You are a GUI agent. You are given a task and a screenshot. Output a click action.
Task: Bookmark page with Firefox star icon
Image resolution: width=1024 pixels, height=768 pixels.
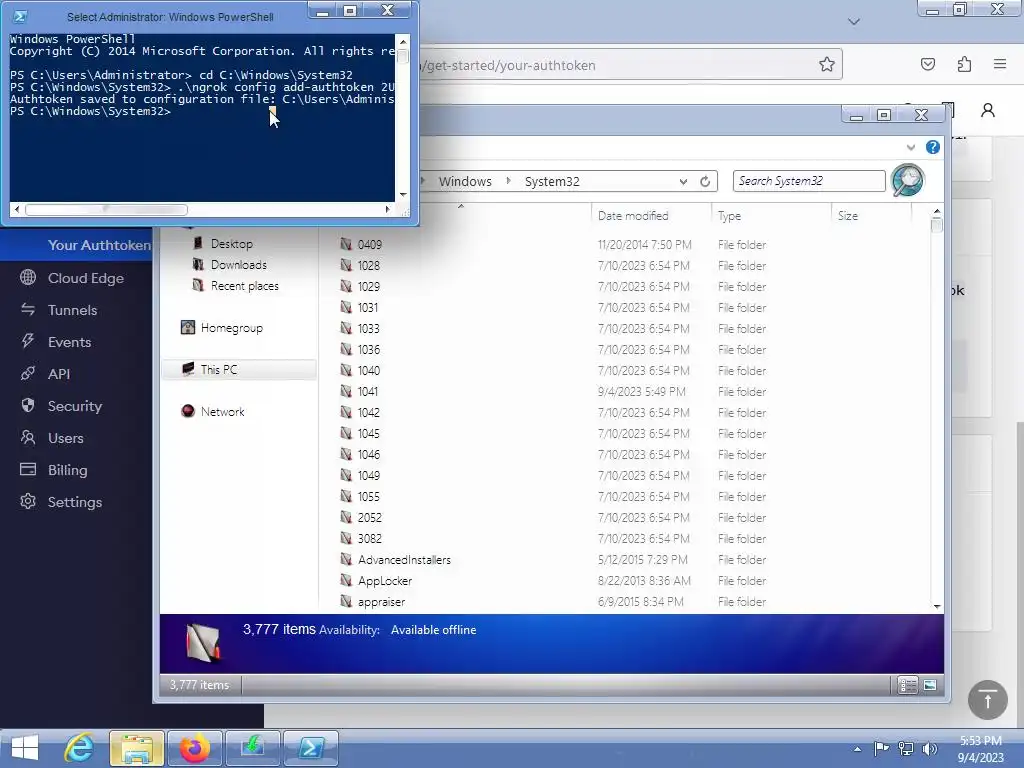(x=827, y=64)
